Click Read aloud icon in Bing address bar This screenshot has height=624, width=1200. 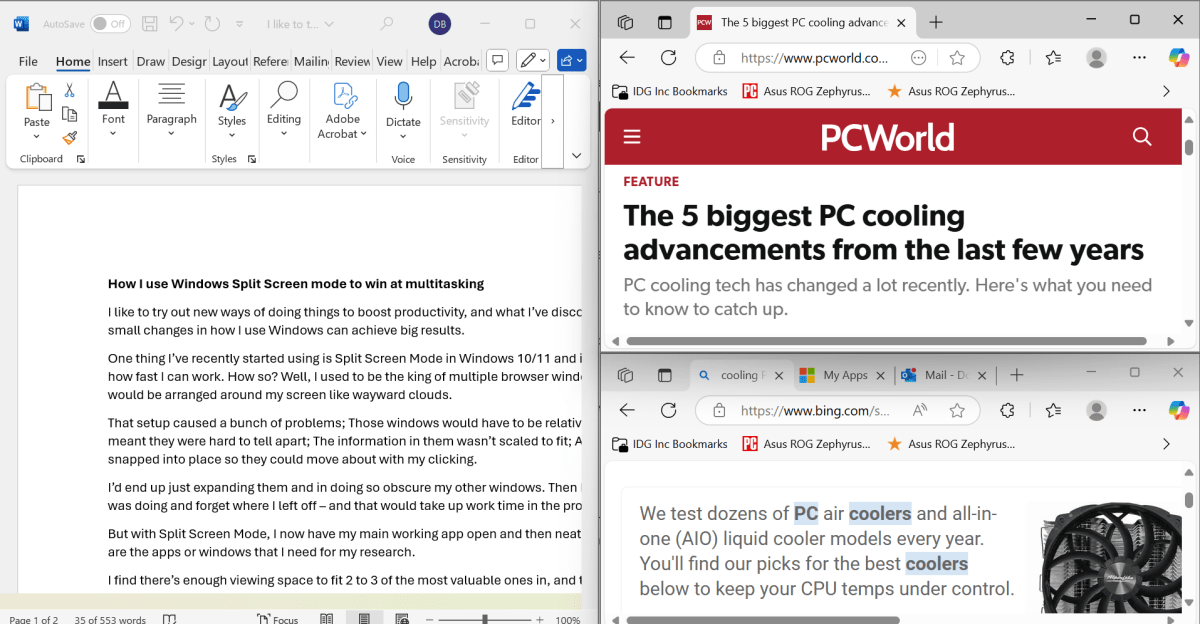920,410
